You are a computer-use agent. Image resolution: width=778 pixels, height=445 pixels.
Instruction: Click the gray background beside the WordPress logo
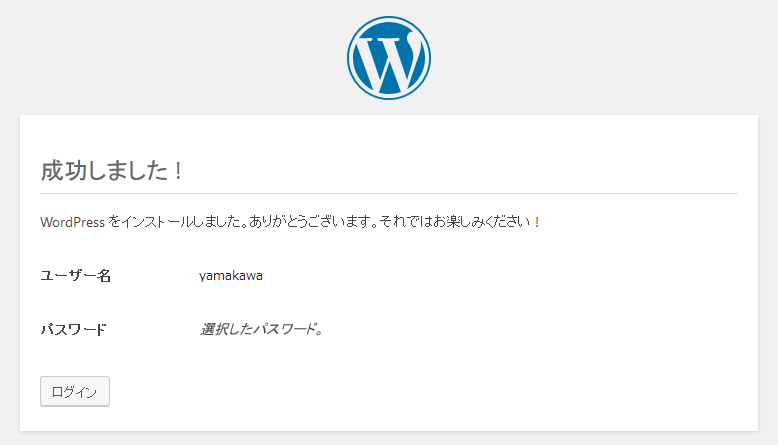coord(174,58)
